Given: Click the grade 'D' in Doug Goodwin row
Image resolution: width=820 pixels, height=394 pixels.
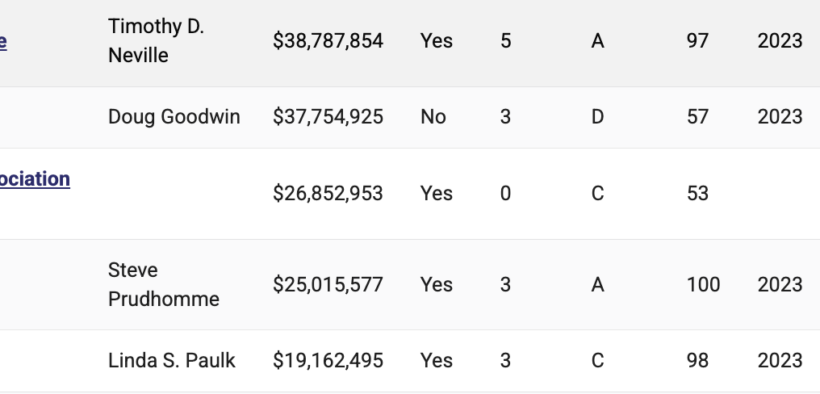Looking at the screenshot, I should 597,117.
